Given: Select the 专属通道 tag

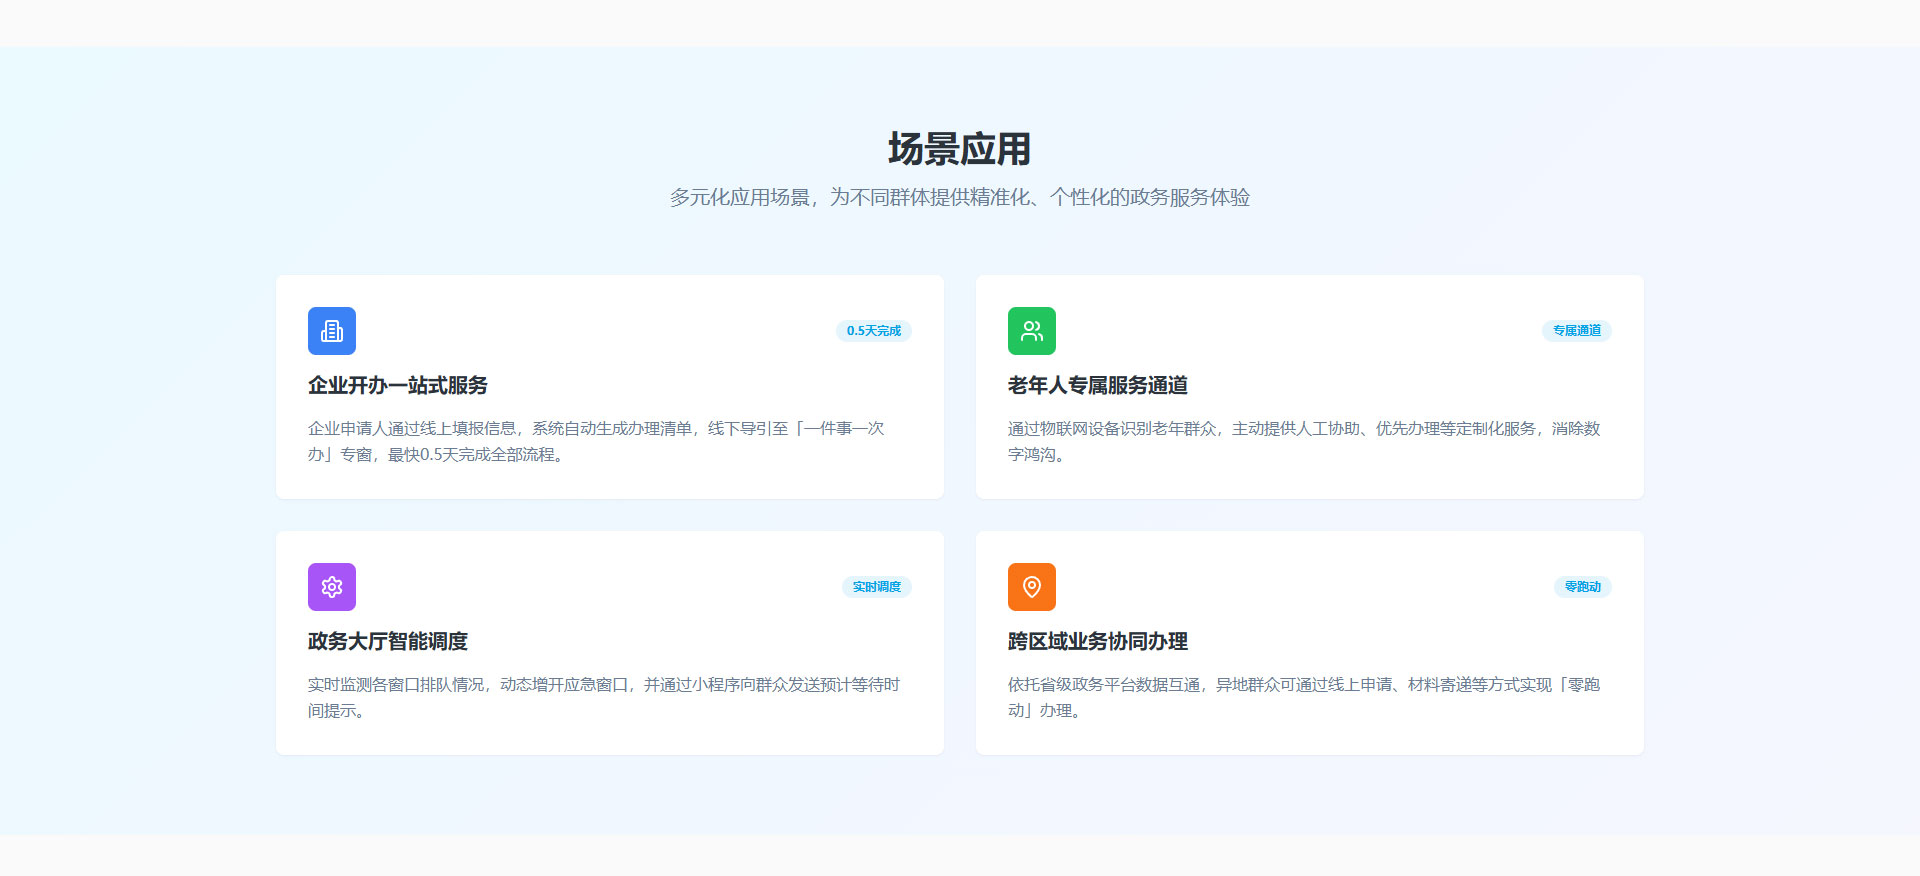Looking at the screenshot, I should click(x=1576, y=331).
